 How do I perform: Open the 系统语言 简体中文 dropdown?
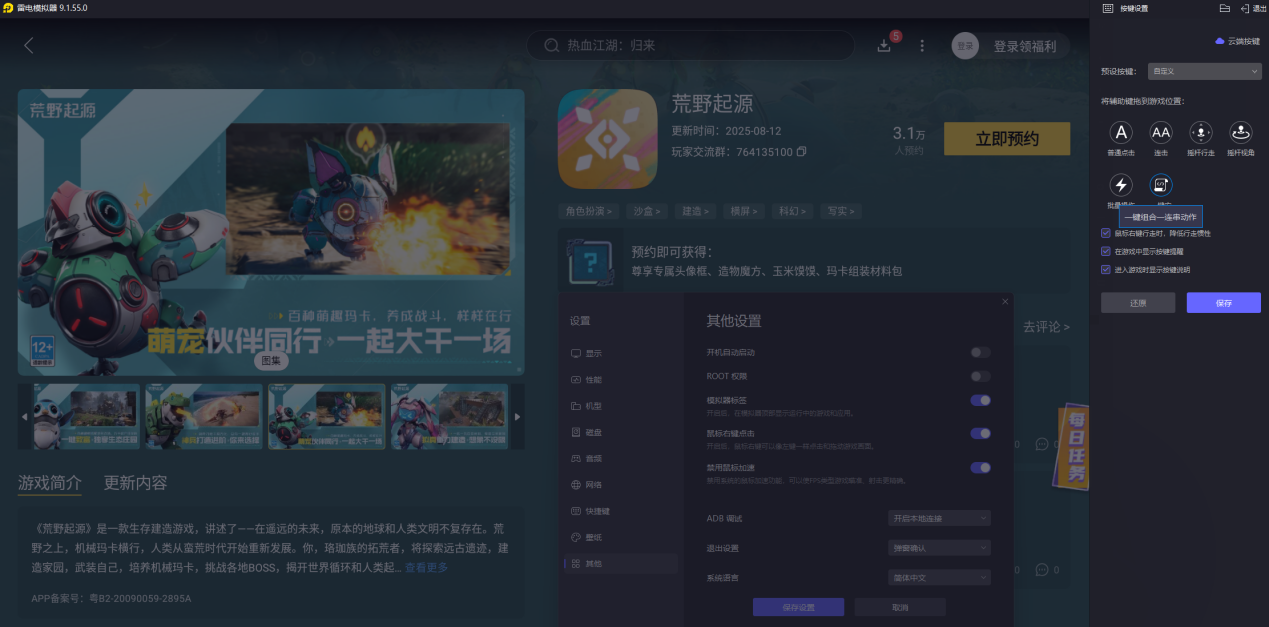[939, 577]
